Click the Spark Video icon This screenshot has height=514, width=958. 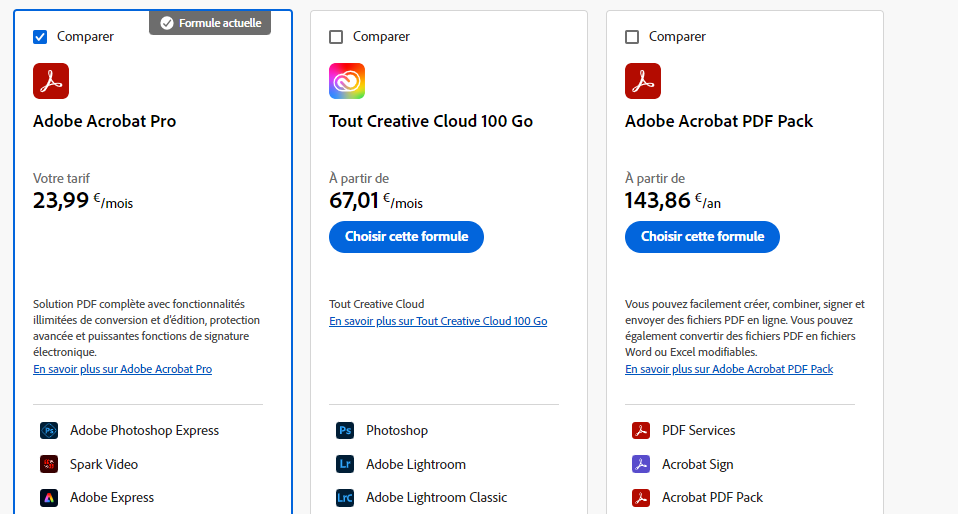point(49,464)
